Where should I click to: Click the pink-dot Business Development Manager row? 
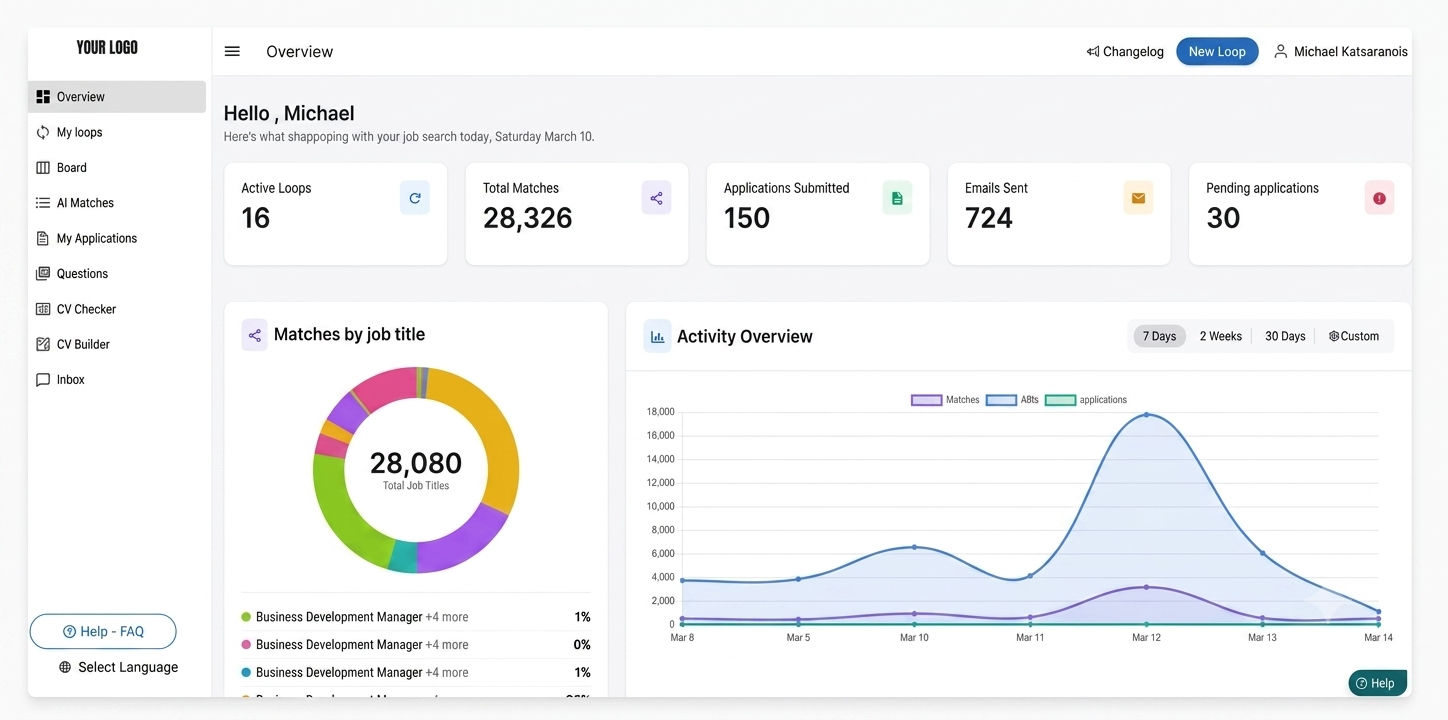coord(416,645)
